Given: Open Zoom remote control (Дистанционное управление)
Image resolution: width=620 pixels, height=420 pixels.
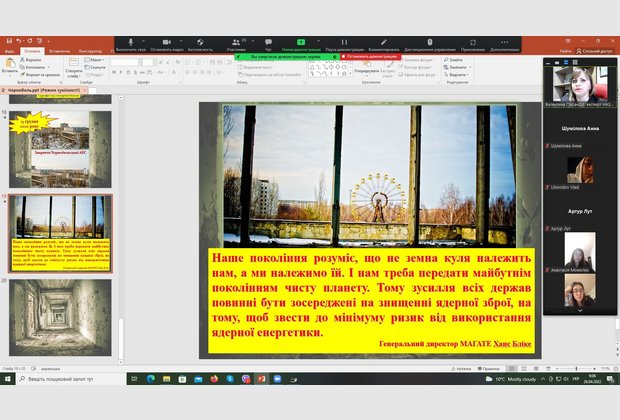Looking at the screenshot, I should pyautogui.click(x=430, y=45).
